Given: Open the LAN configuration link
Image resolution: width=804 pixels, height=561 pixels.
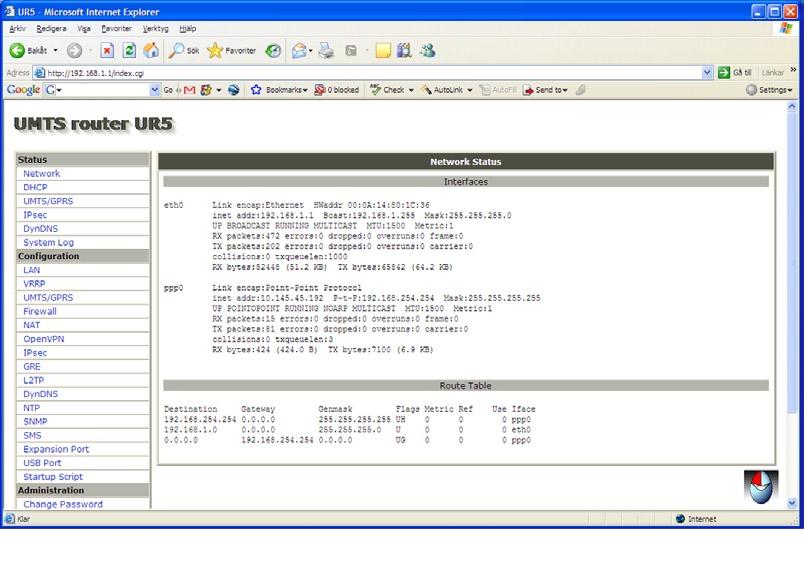Looking at the screenshot, I should coord(31,270).
